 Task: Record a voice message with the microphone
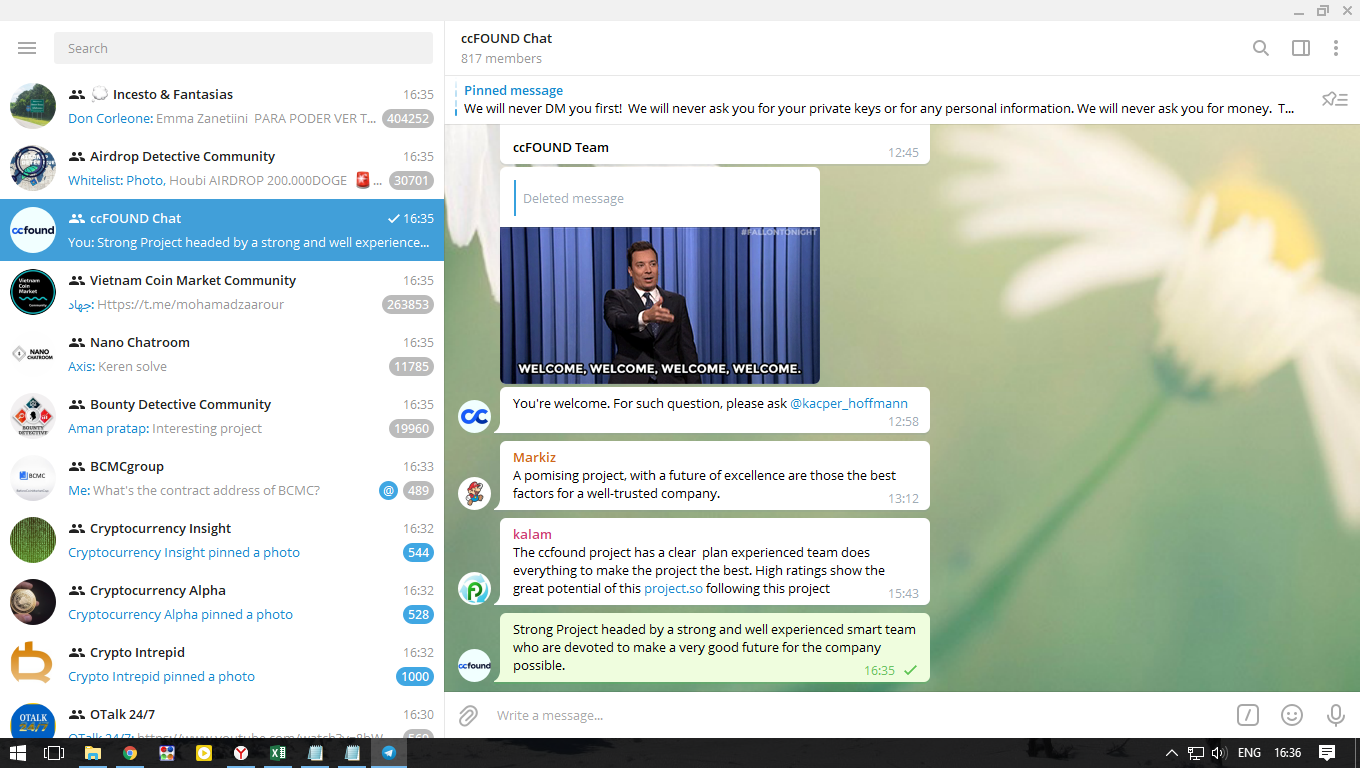pyautogui.click(x=1335, y=715)
